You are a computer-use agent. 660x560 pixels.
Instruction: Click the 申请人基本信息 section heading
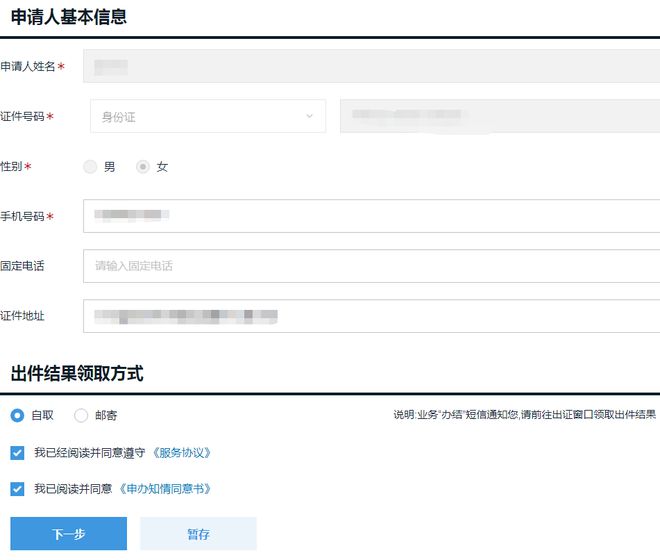(x=69, y=17)
